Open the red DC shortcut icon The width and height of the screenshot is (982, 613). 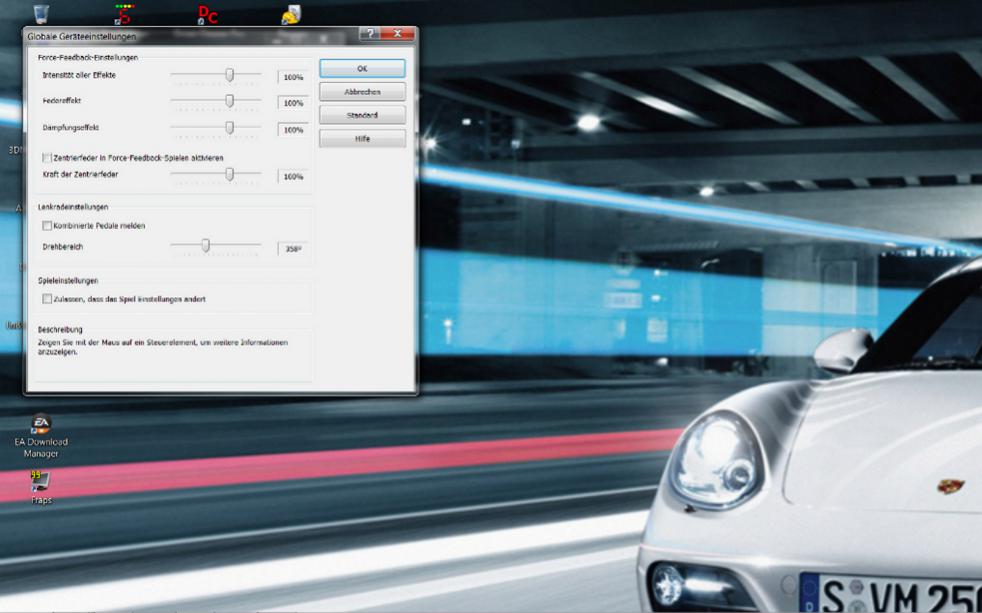coord(208,14)
